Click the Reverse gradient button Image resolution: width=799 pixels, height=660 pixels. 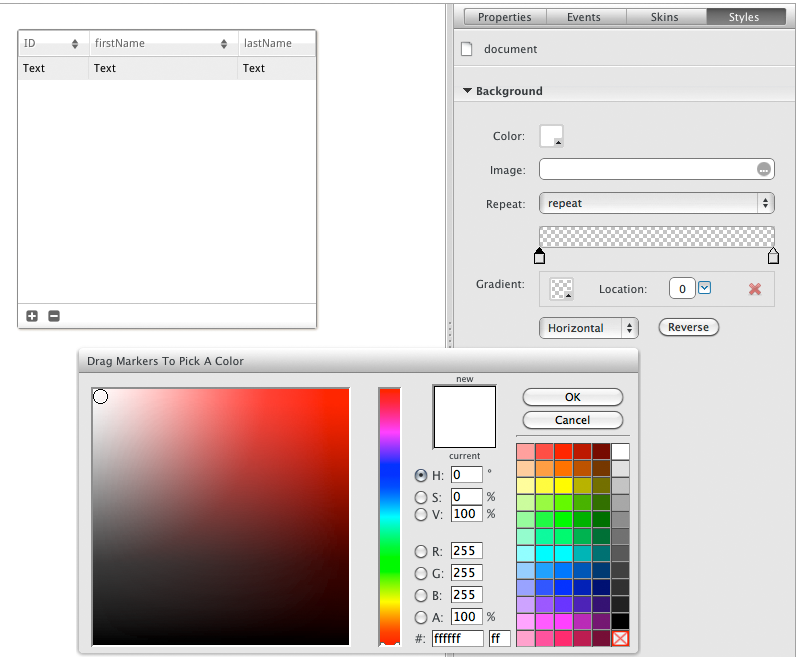pos(688,327)
